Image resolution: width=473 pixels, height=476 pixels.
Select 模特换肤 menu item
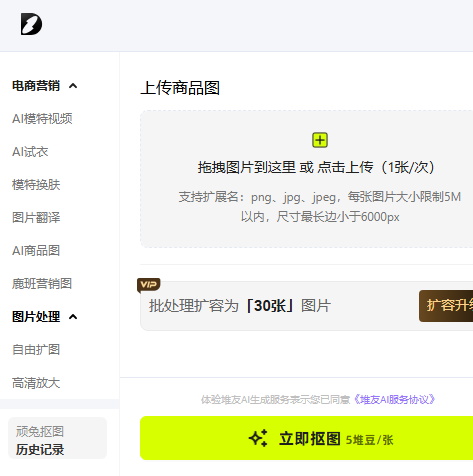coord(36,185)
